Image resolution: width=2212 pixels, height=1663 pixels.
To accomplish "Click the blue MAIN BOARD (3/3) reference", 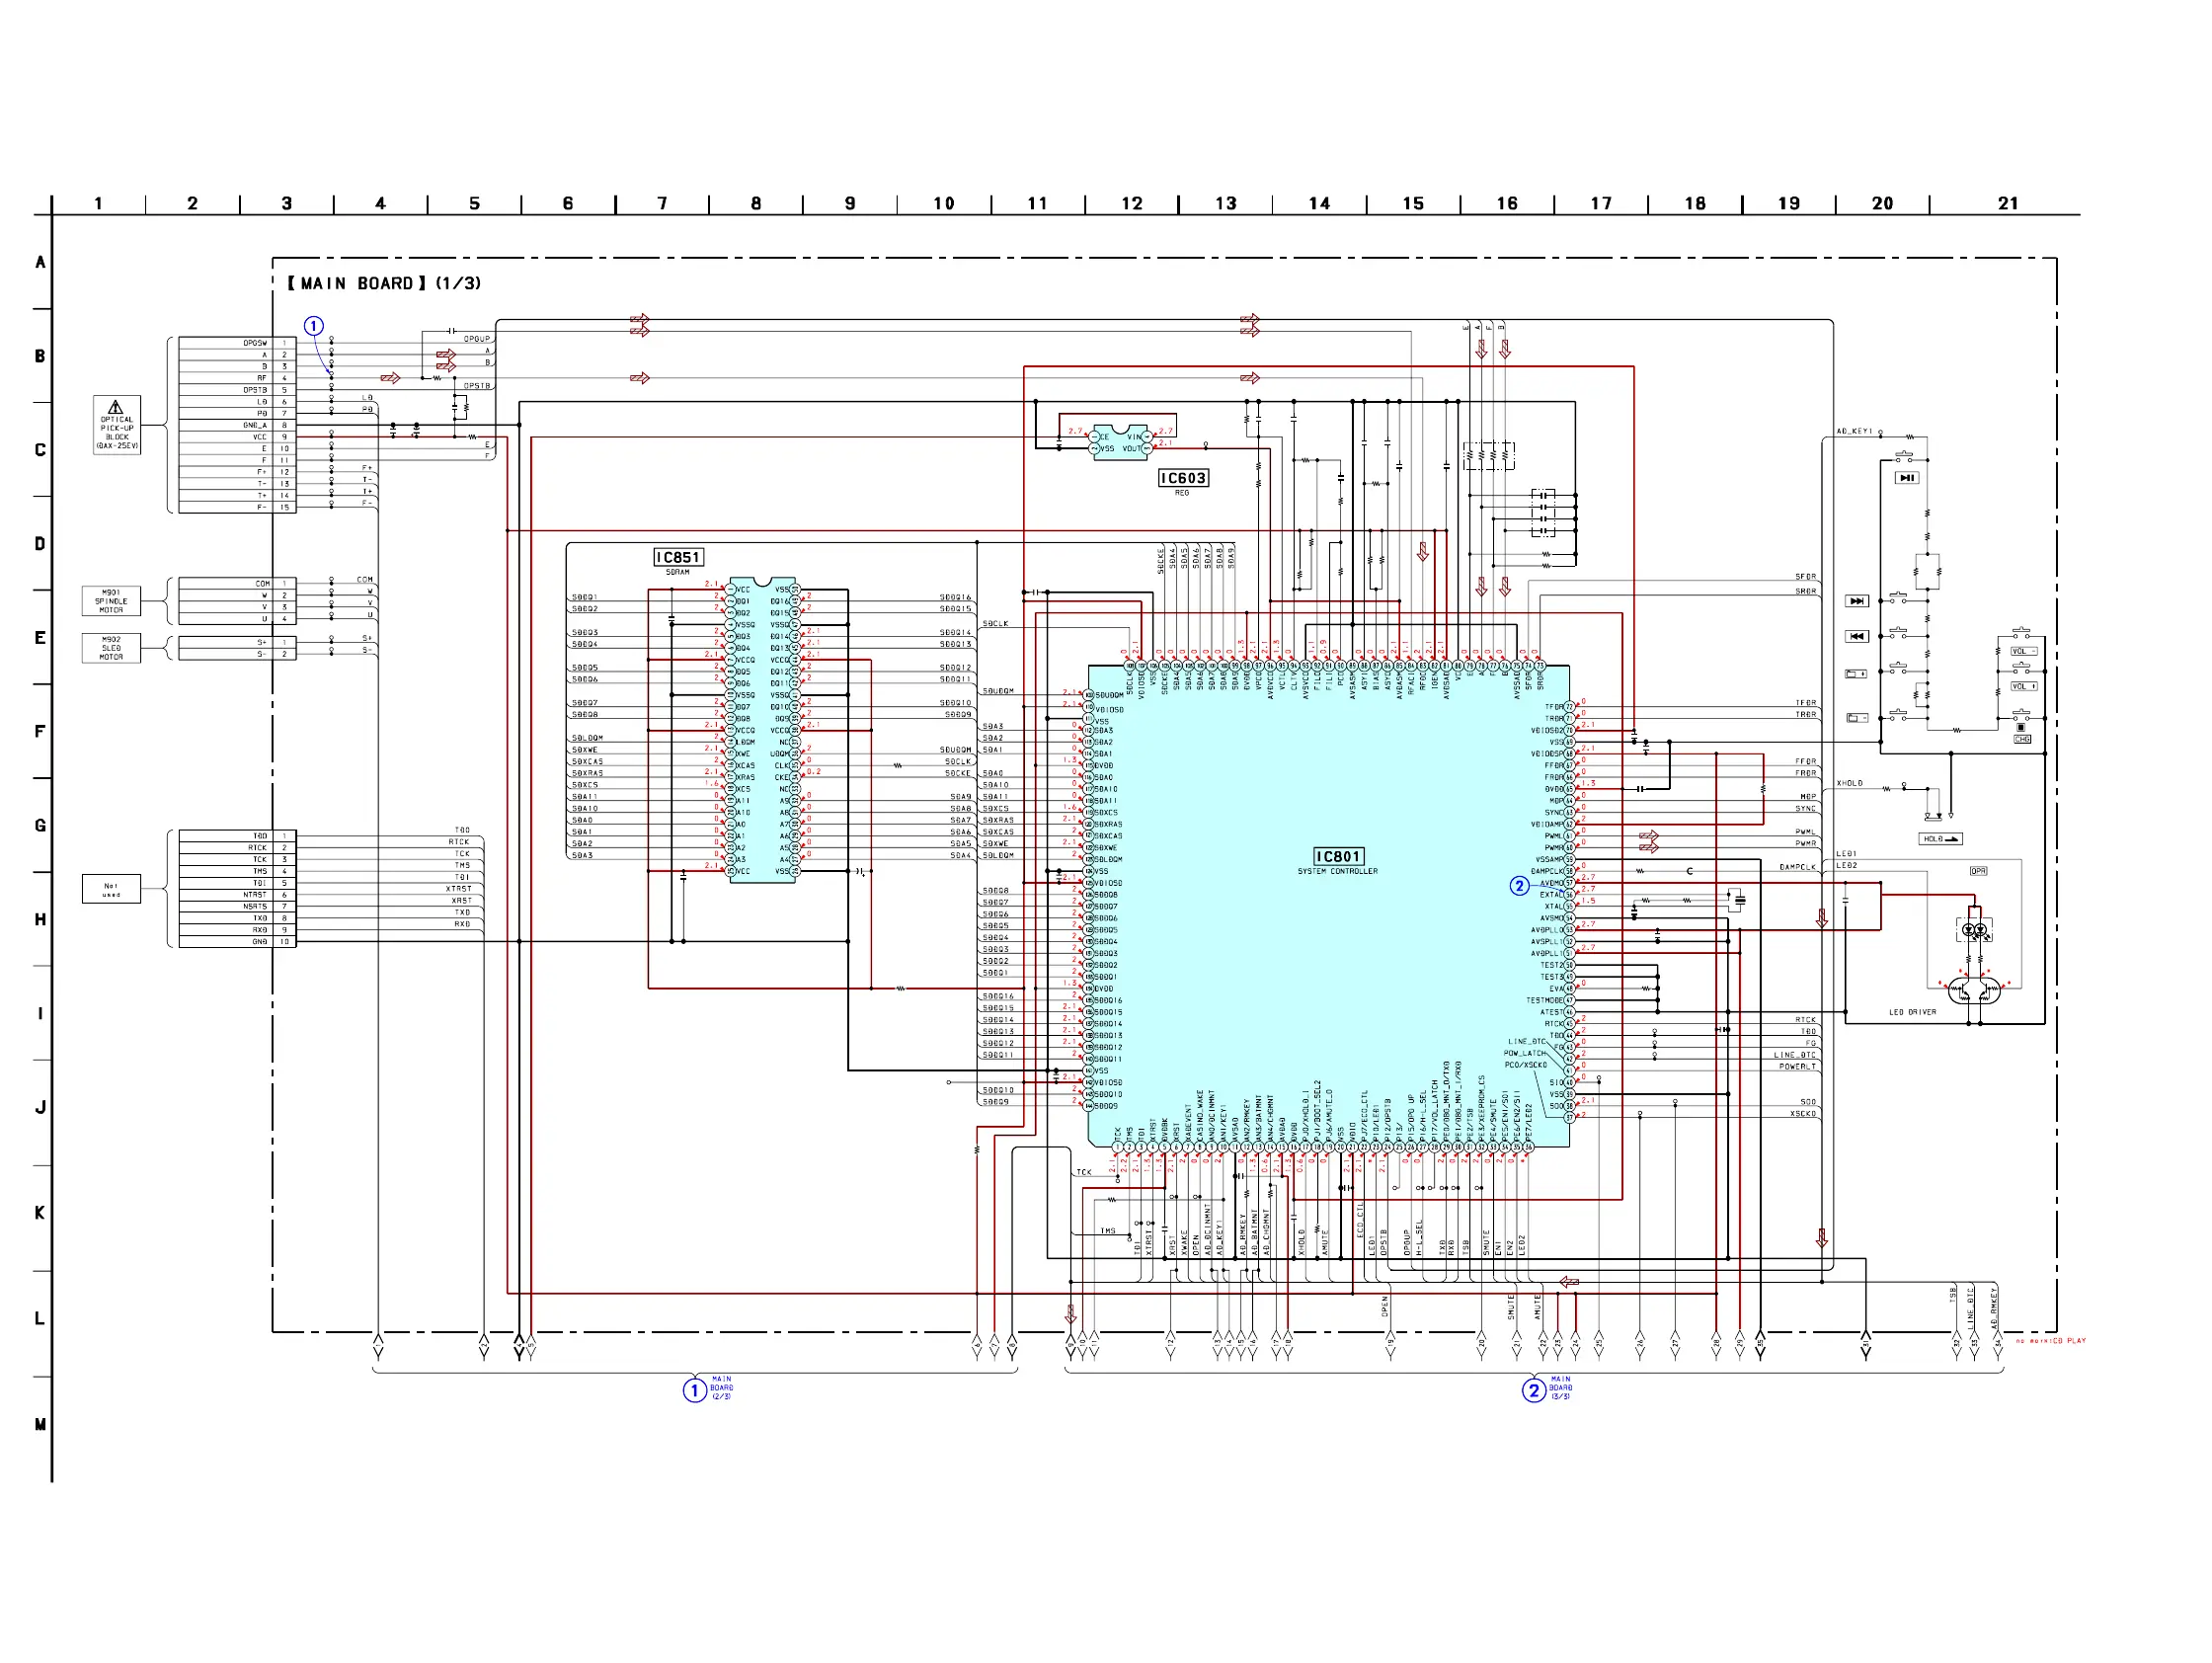I will pos(1534,1390).
